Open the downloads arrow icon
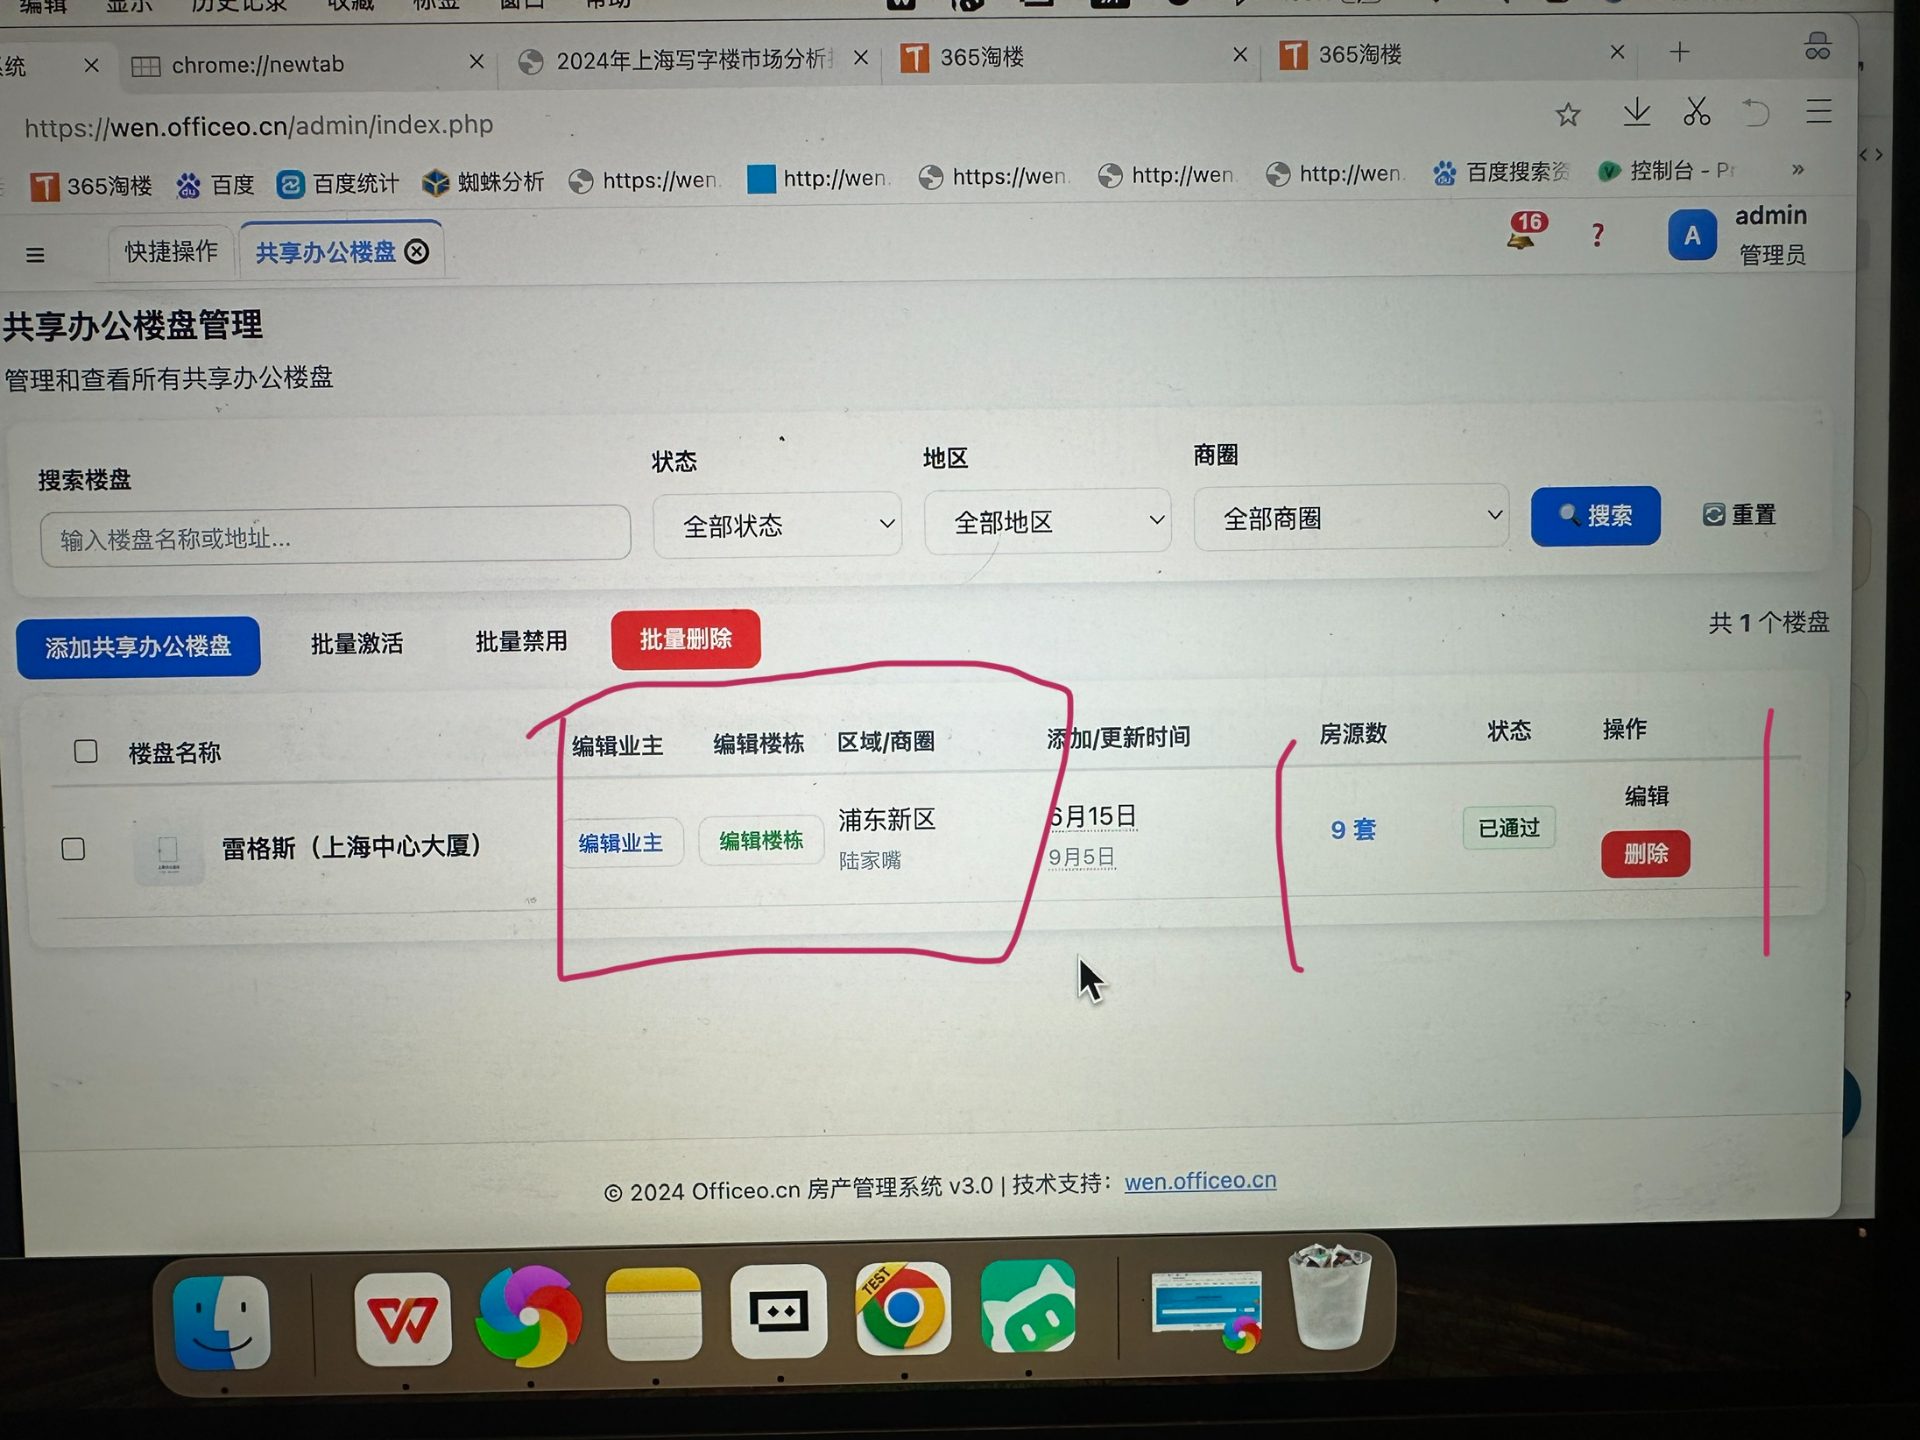This screenshot has height=1440, width=1920. click(x=1636, y=112)
